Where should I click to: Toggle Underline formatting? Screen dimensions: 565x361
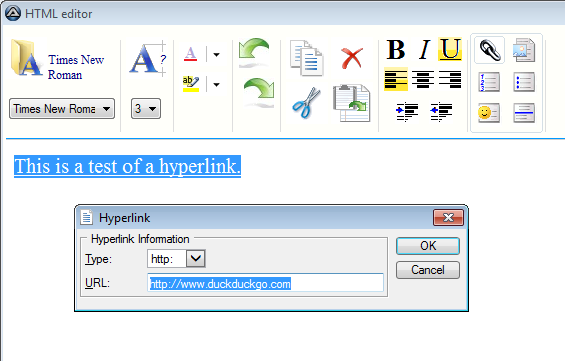[x=450, y=49]
